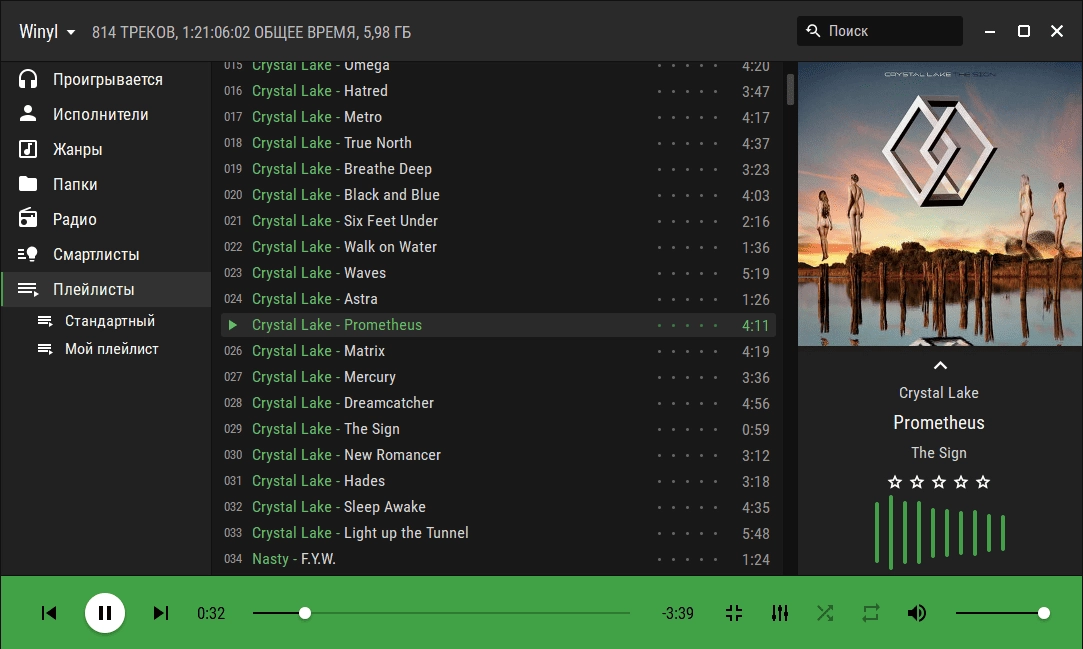Select track 028 Crystal Lake - Dreamcatcher
This screenshot has height=649, width=1083.
[498, 403]
